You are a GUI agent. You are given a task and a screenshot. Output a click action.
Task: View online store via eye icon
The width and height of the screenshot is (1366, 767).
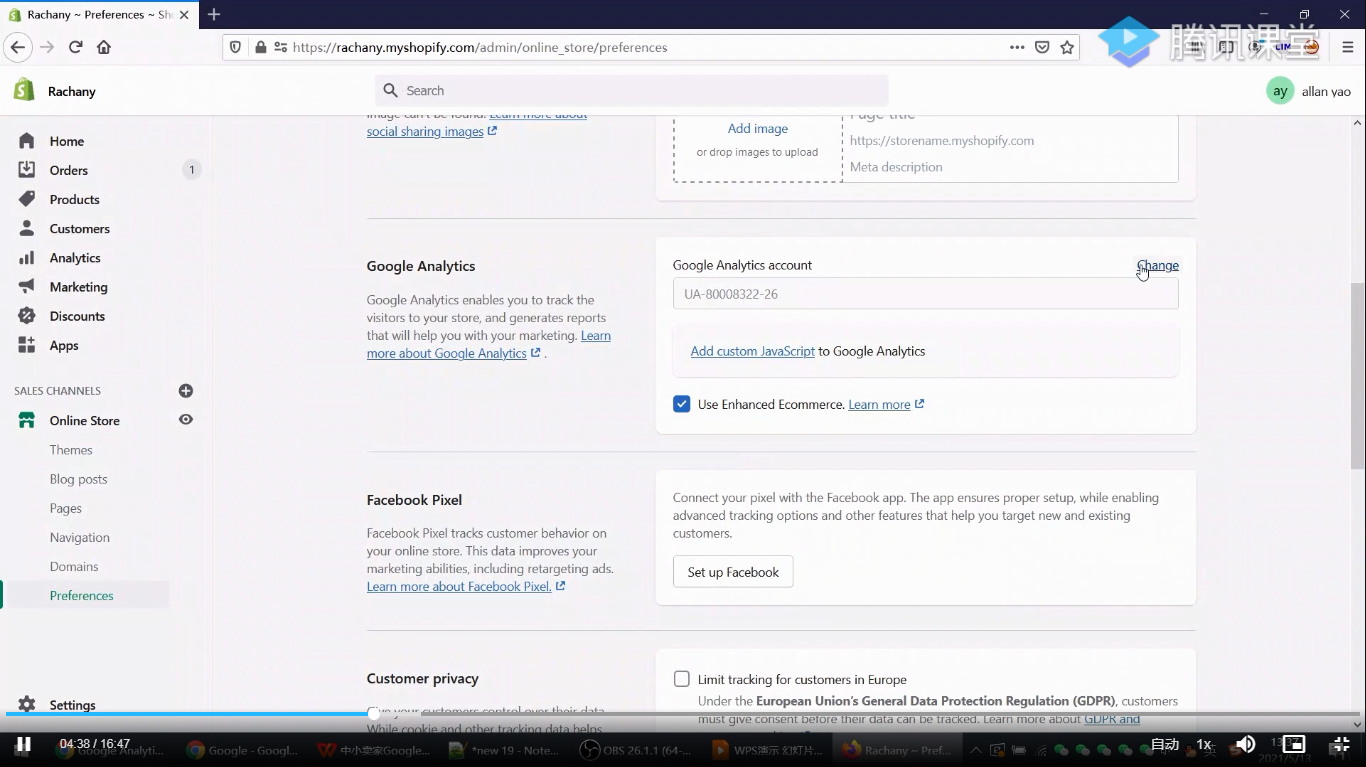point(185,420)
